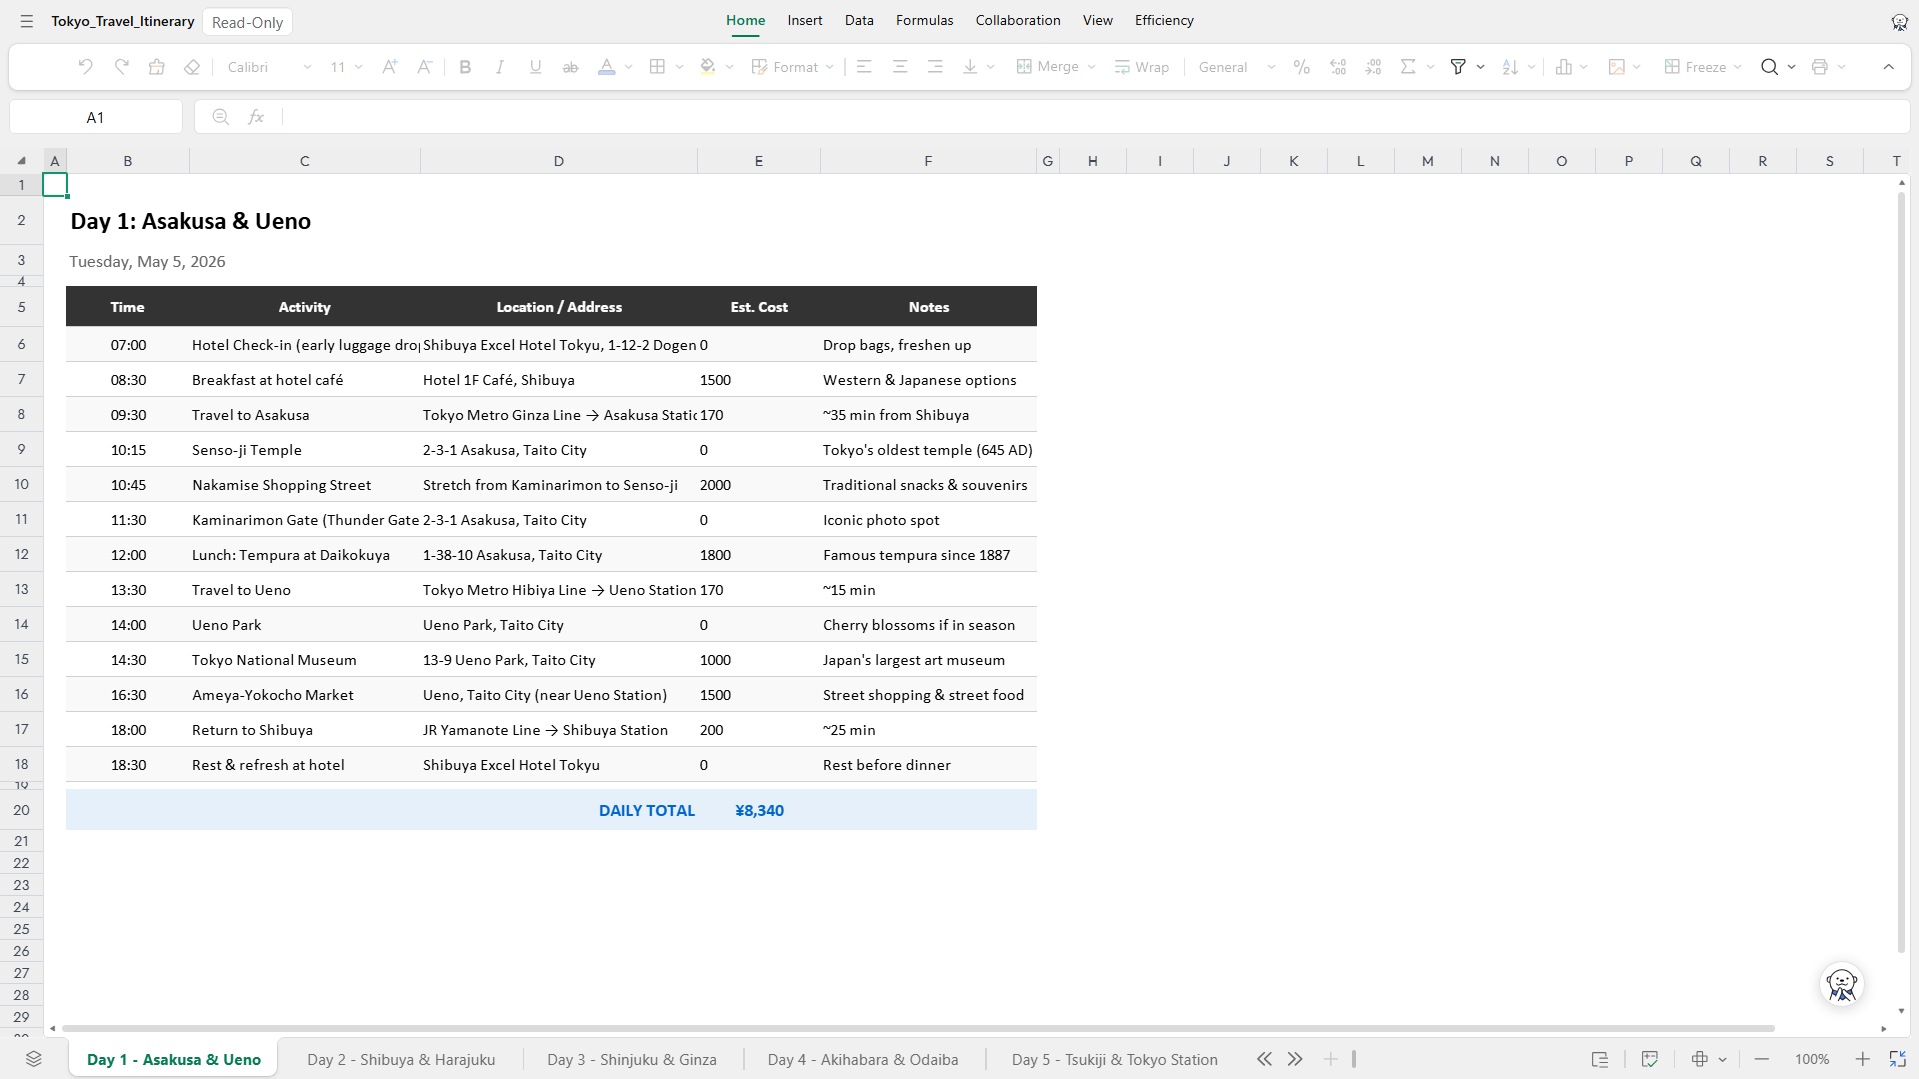
Task: Click the vertical align bottom icon
Action: (970, 67)
